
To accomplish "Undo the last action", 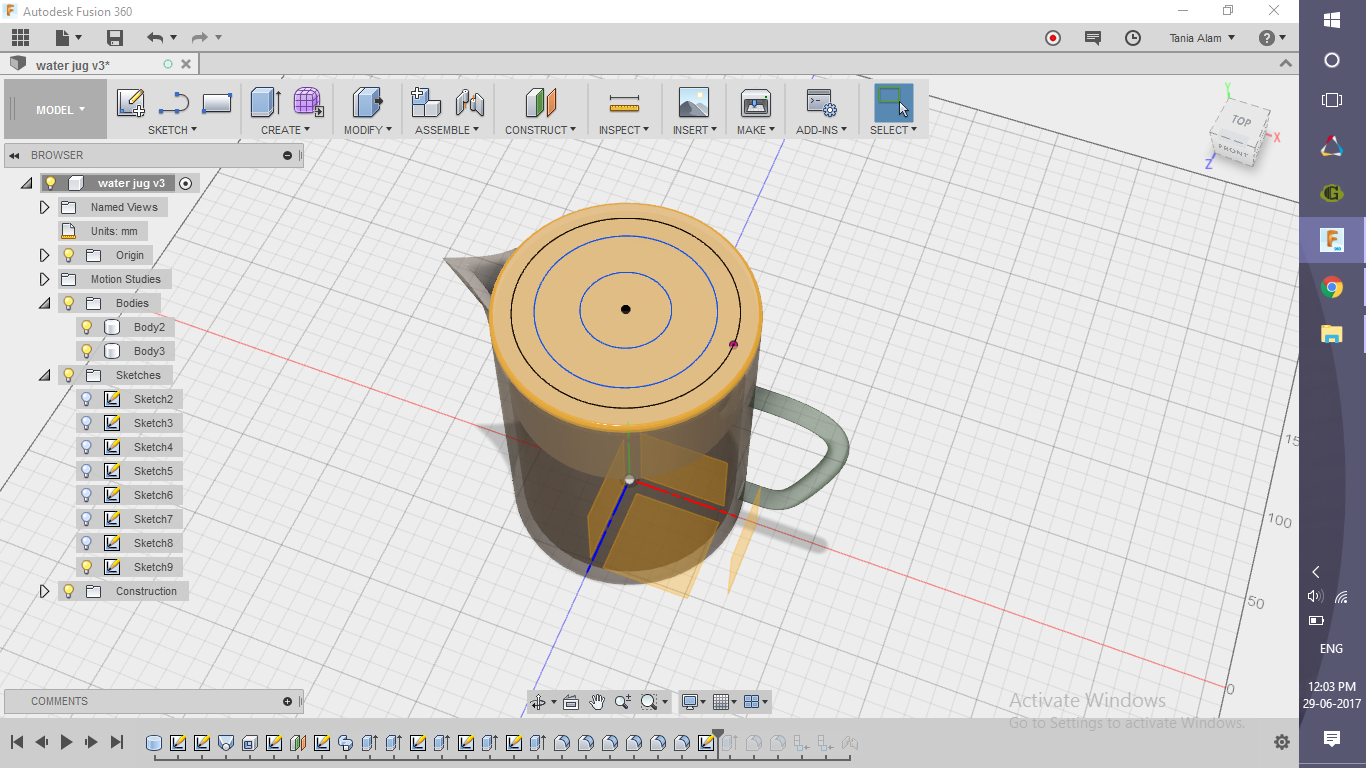I will click(x=155, y=38).
